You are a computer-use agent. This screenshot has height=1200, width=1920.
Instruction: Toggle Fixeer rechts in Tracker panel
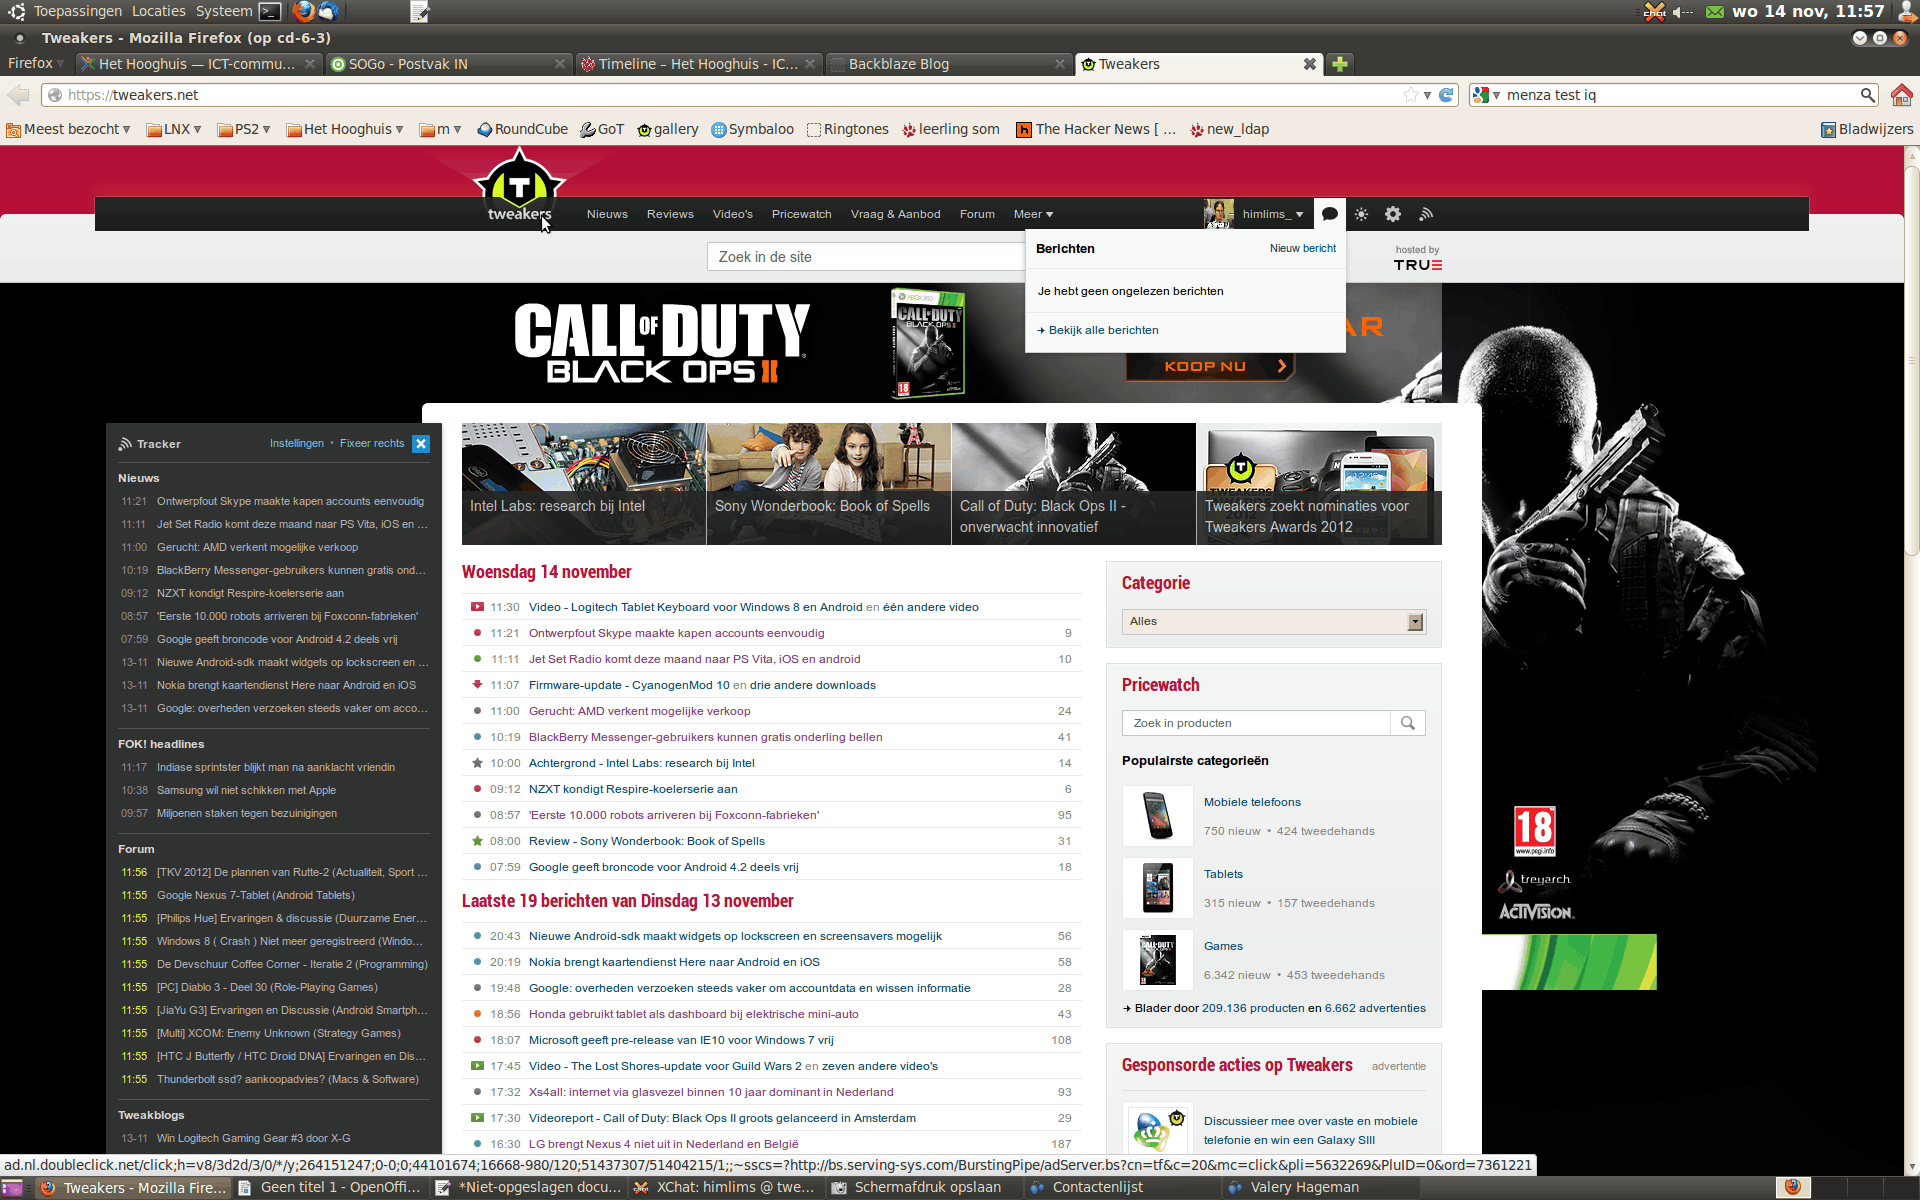372,444
